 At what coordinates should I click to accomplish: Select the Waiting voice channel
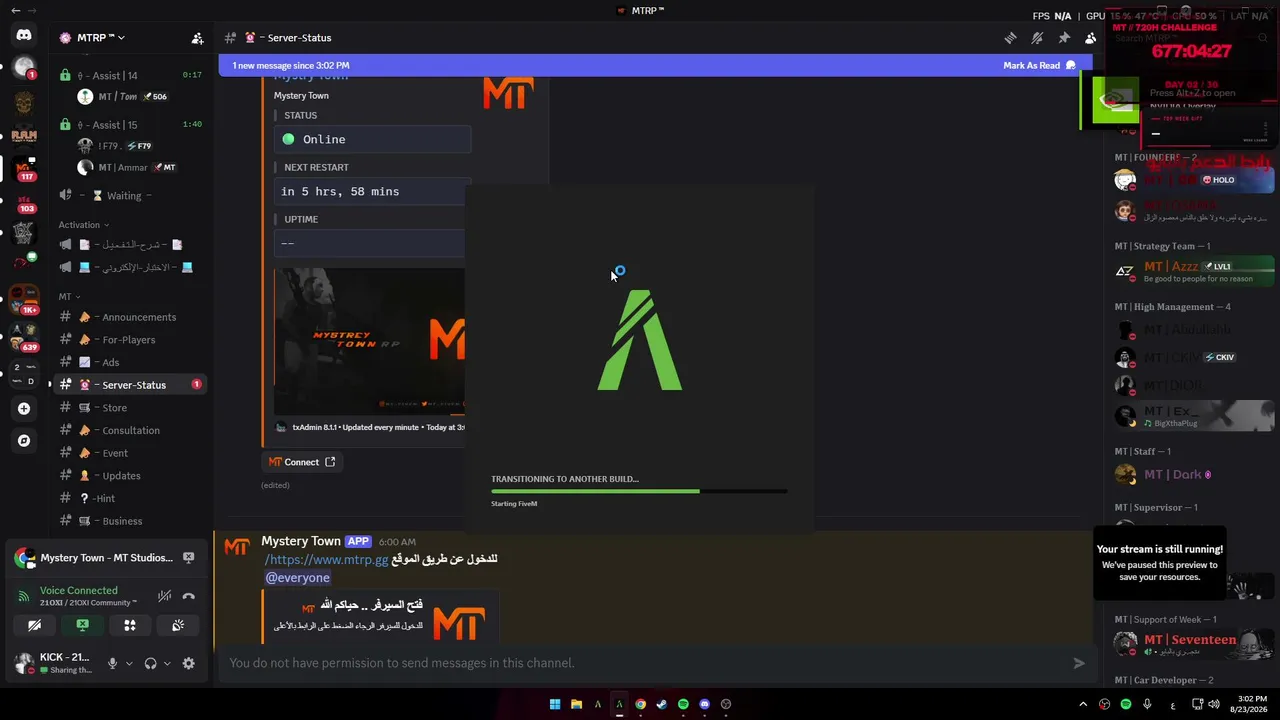pyautogui.click(x=130, y=196)
